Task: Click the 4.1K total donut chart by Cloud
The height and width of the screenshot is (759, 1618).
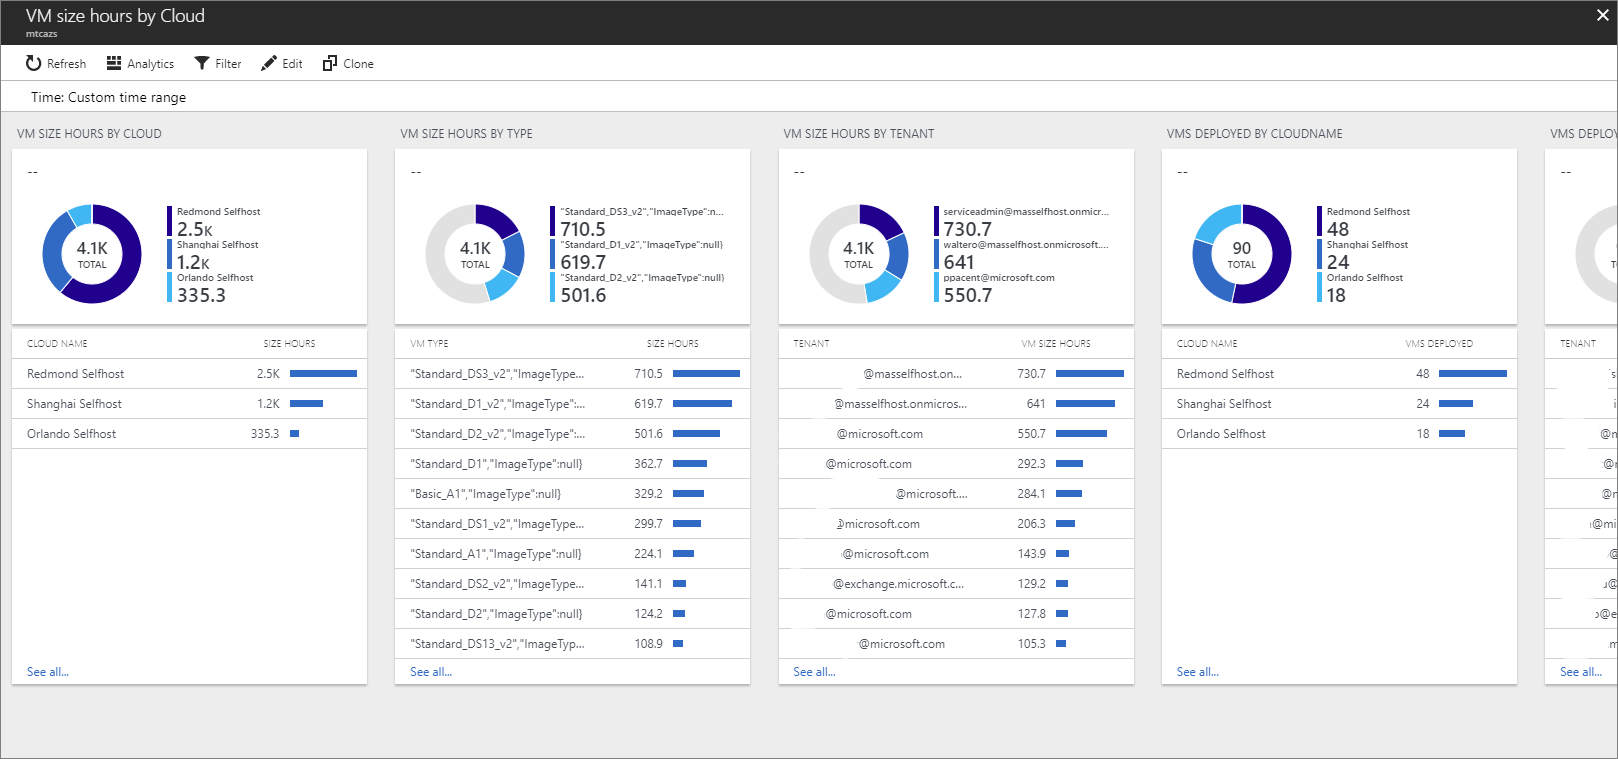Action: coord(92,254)
